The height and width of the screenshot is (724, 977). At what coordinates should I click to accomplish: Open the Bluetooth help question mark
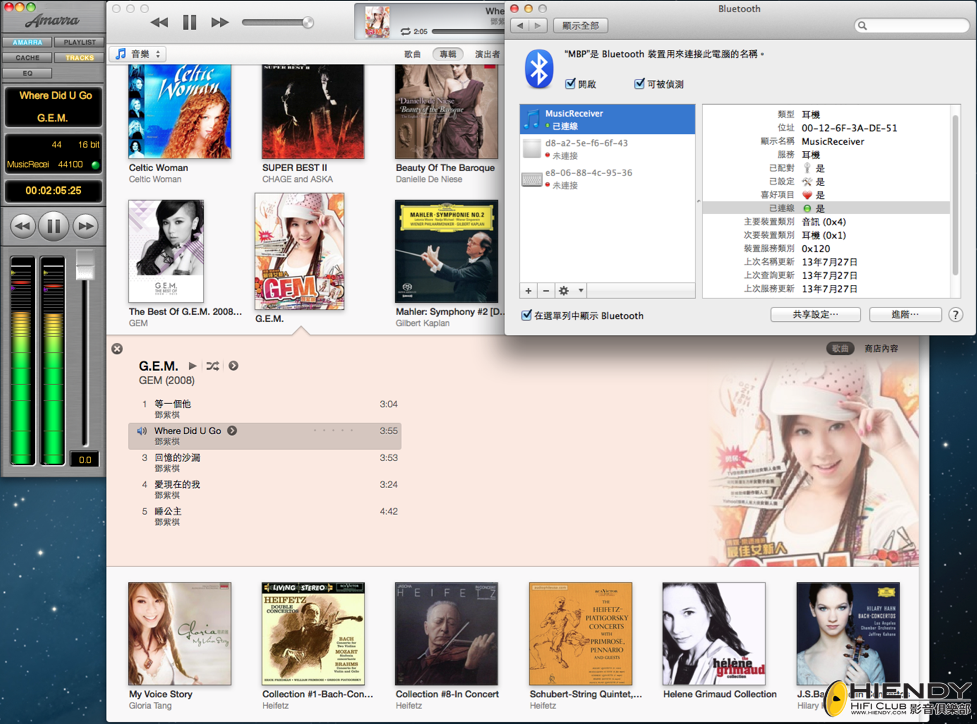(955, 315)
